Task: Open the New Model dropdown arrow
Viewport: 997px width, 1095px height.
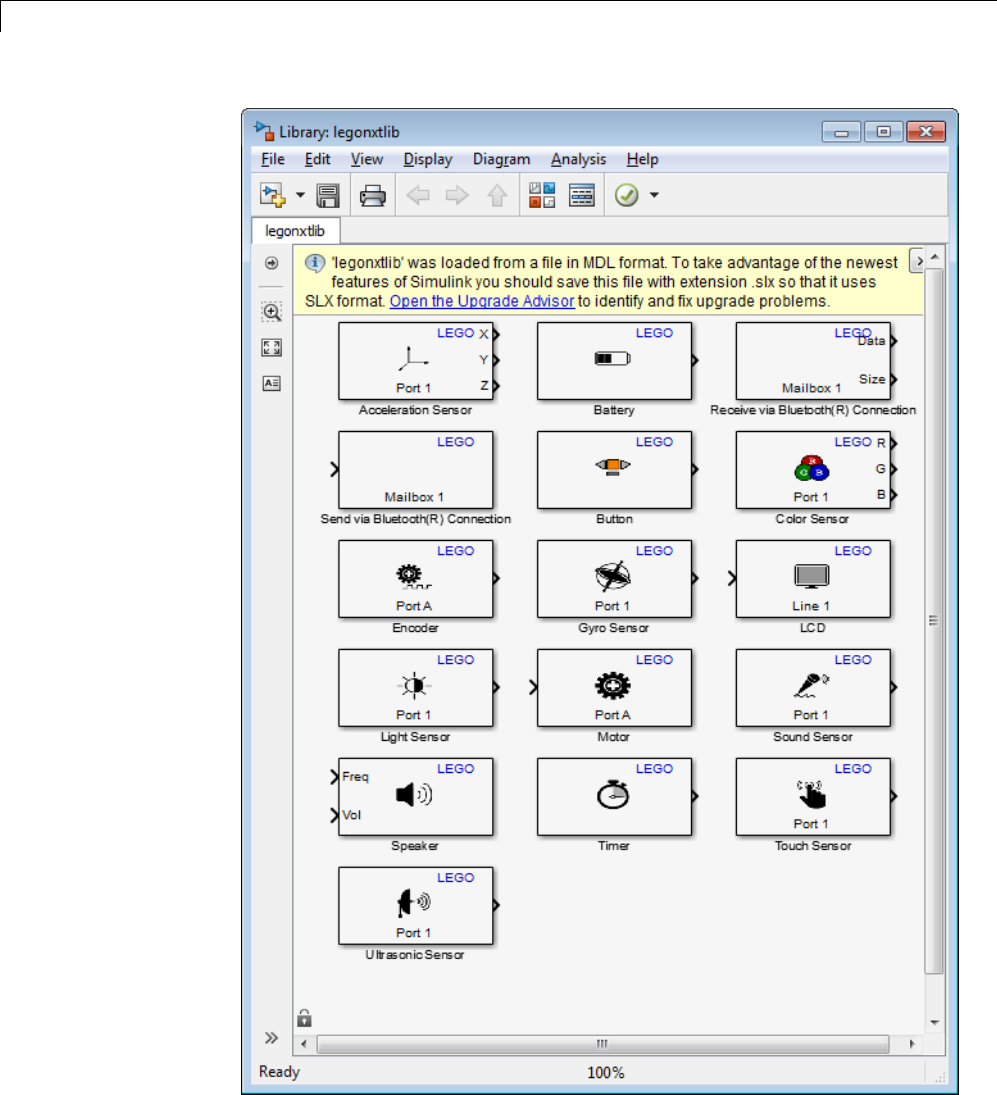Action: 300,196
